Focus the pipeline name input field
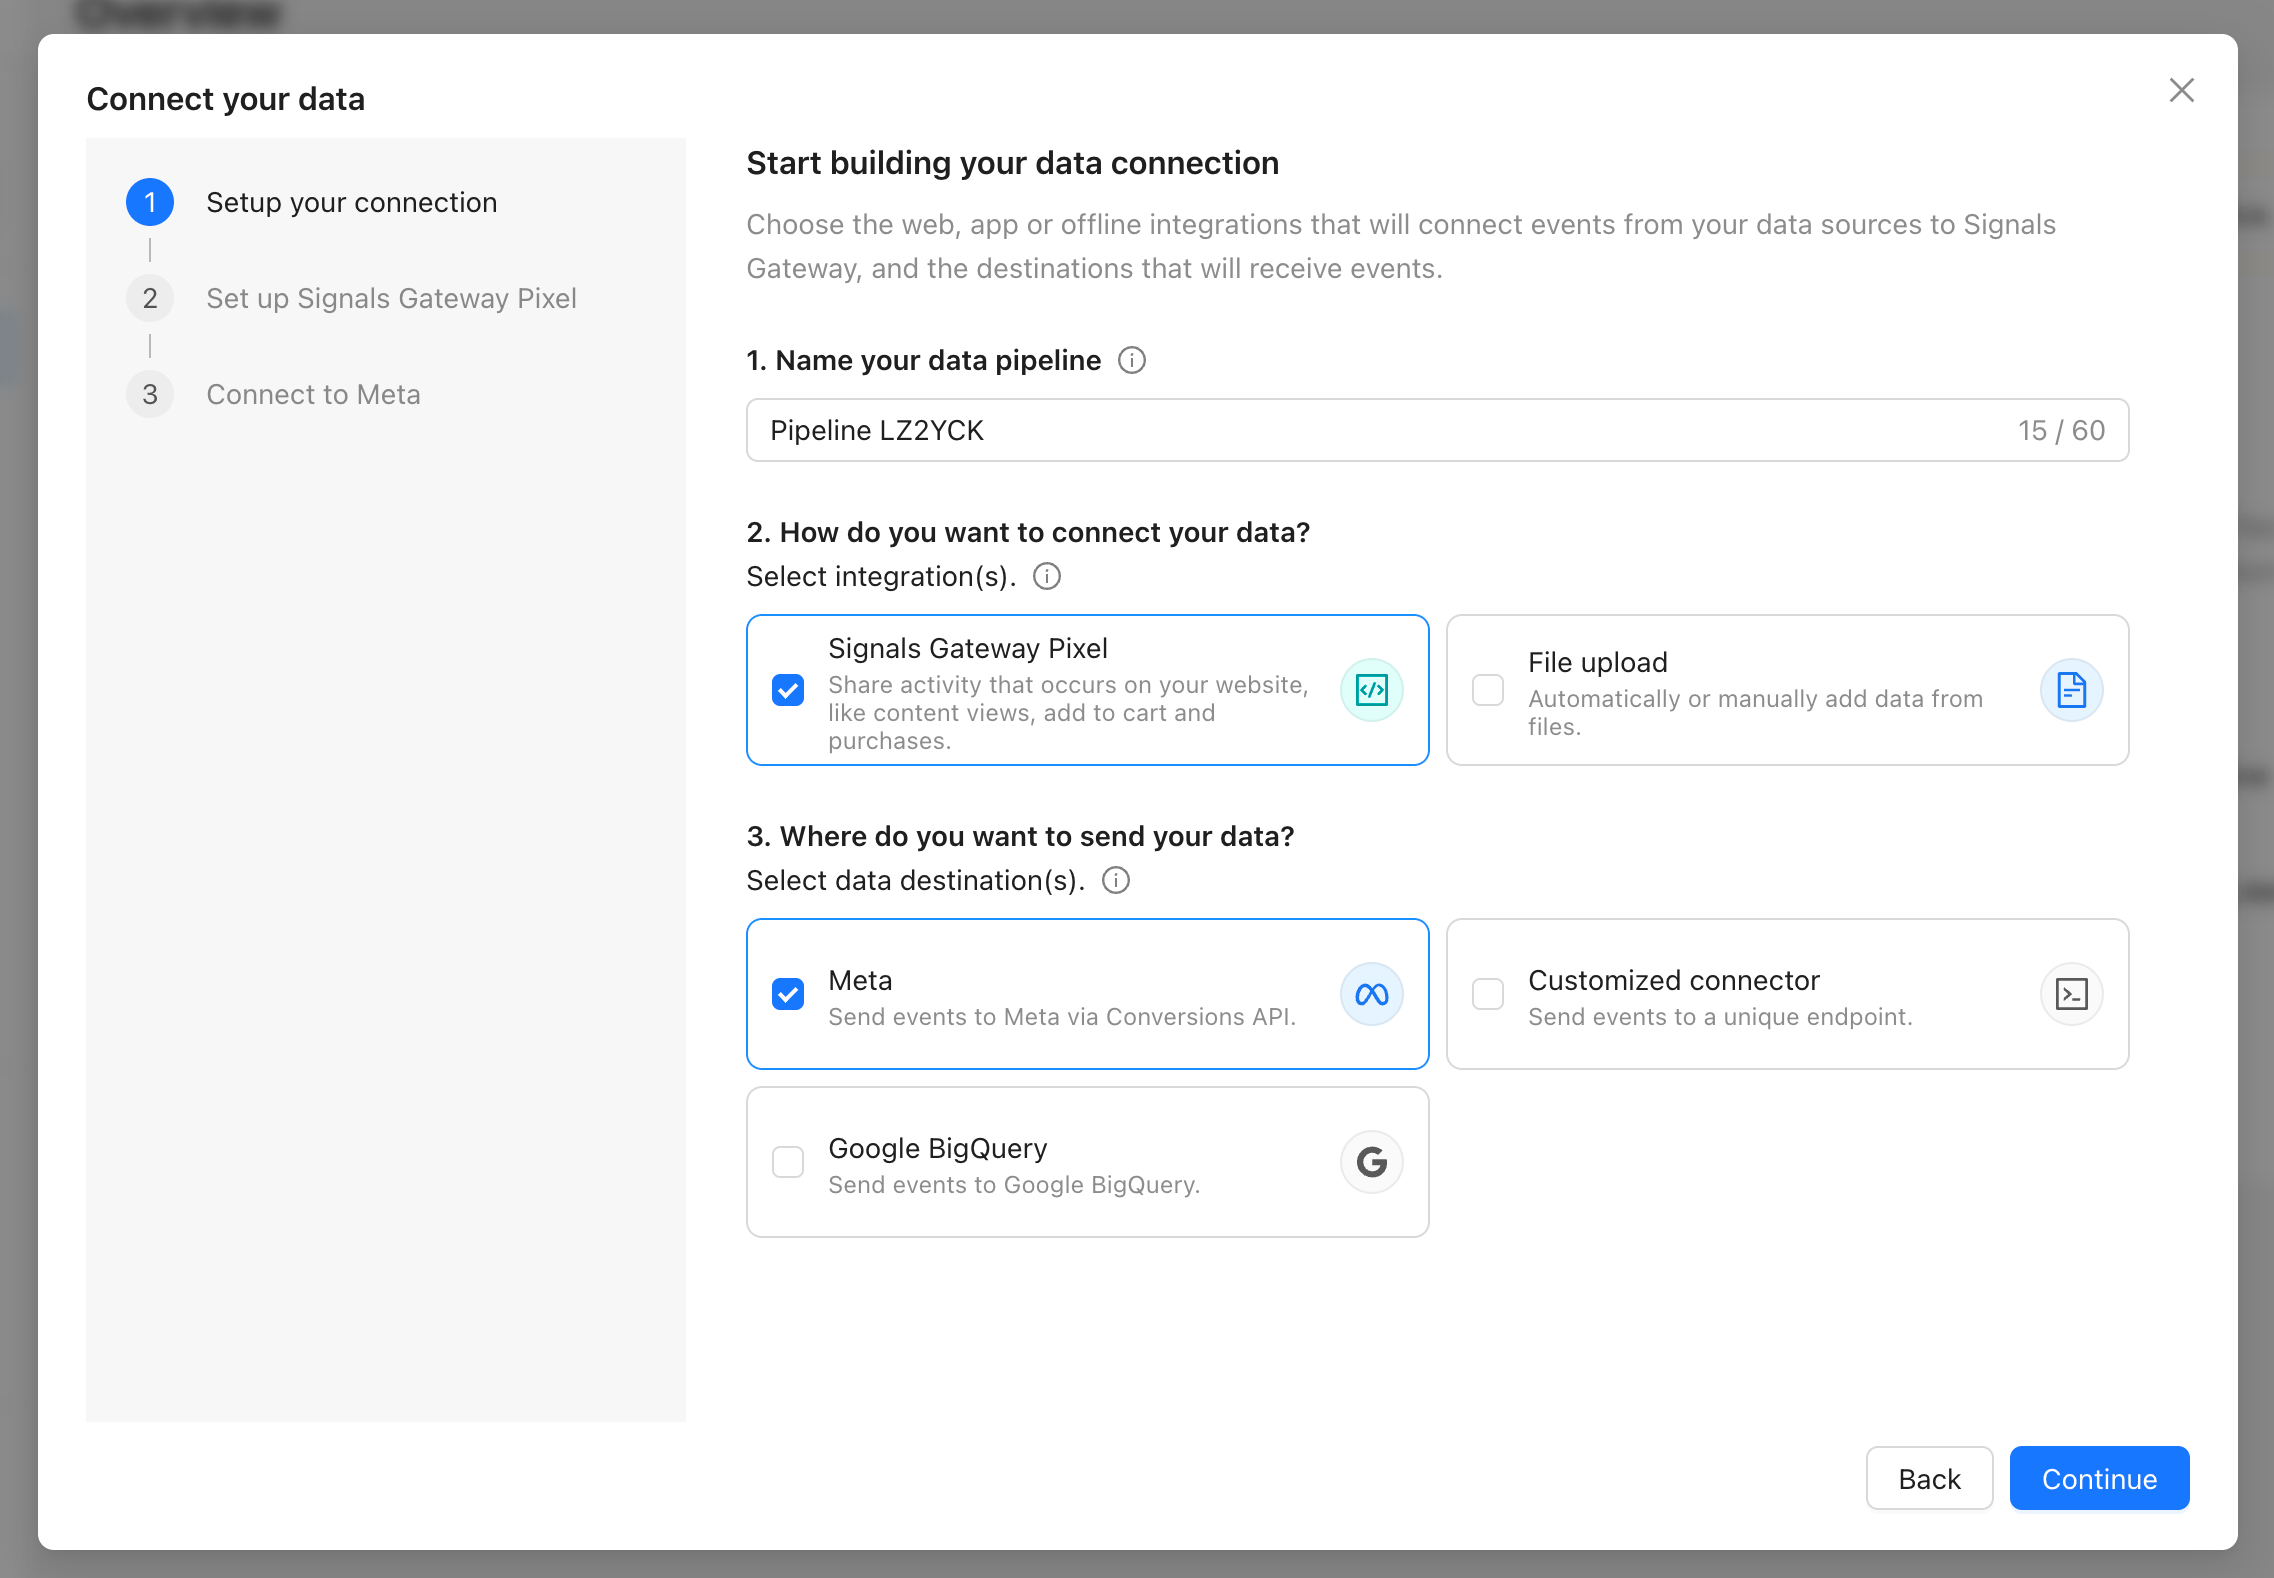This screenshot has width=2274, height=1578. (x=1438, y=430)
